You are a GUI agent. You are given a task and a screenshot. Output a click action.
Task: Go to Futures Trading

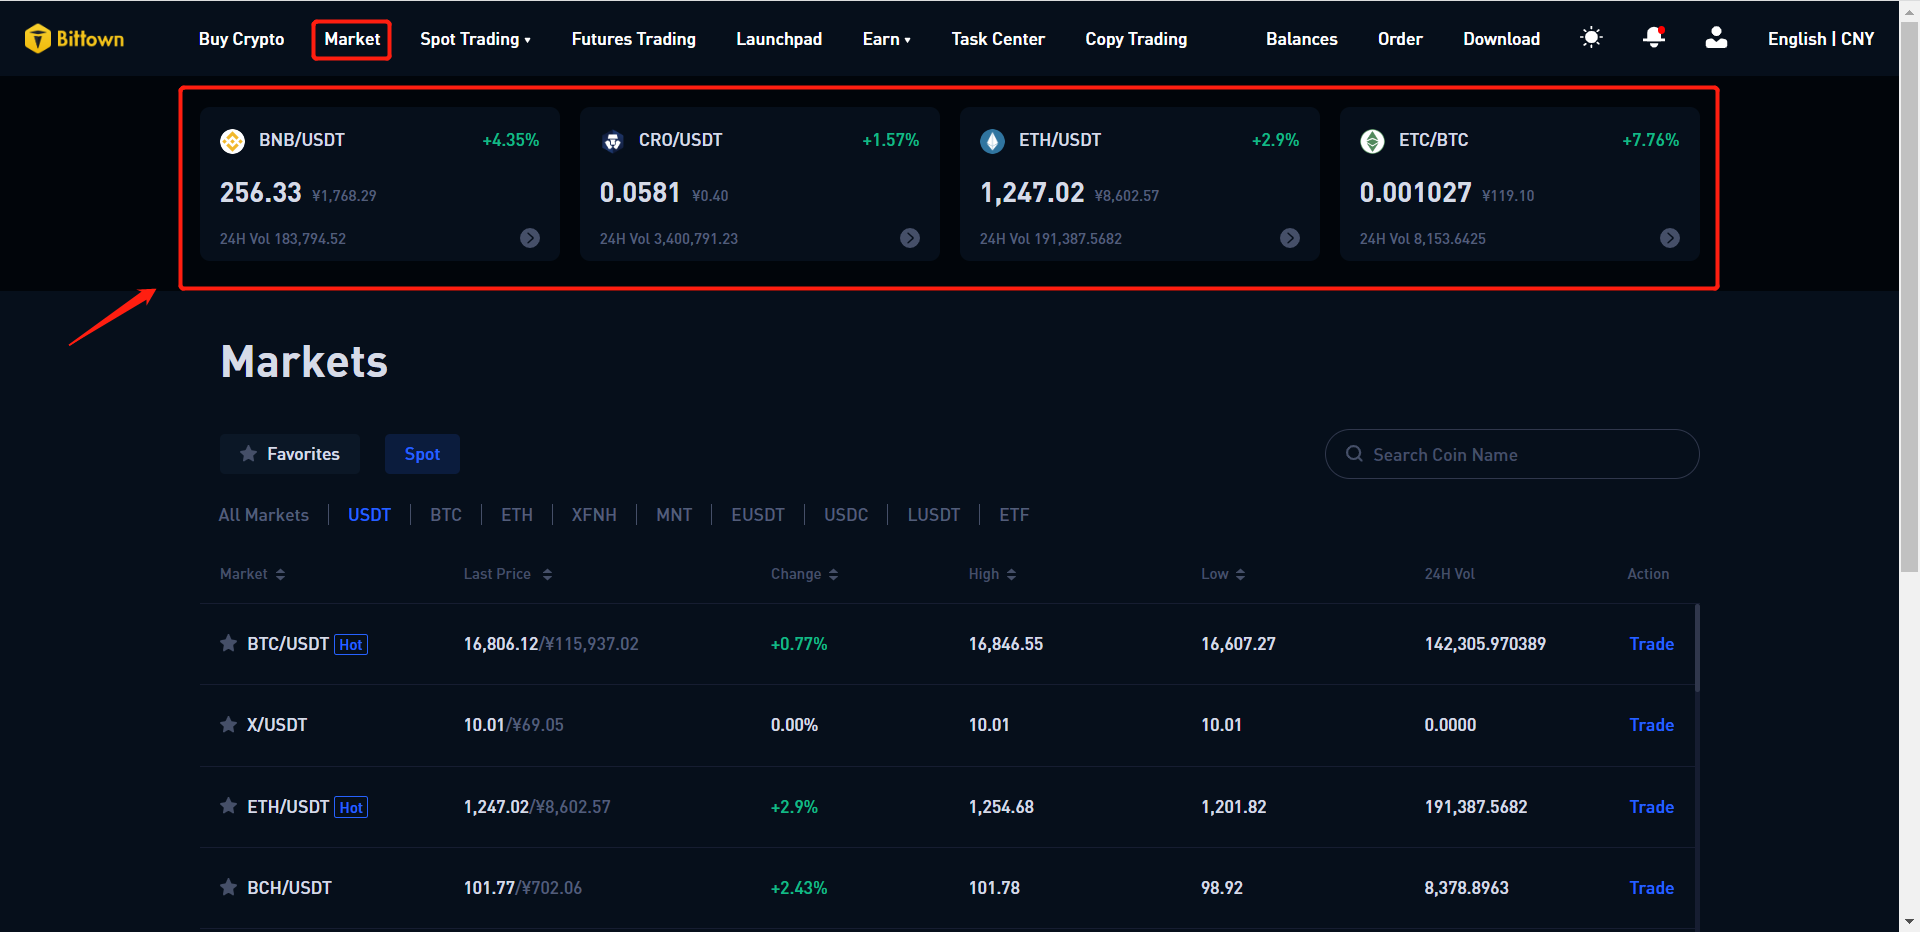[634, 39]
